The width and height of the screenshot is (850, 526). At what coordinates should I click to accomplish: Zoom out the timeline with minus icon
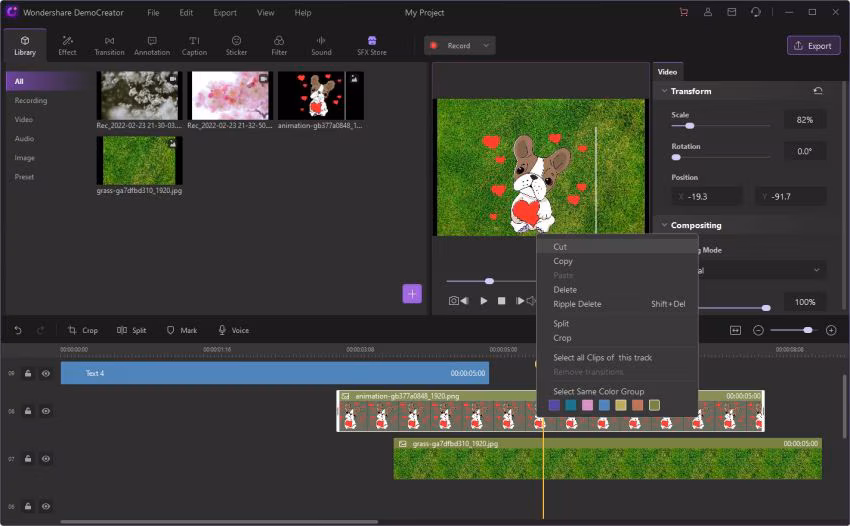coord(758,330)
